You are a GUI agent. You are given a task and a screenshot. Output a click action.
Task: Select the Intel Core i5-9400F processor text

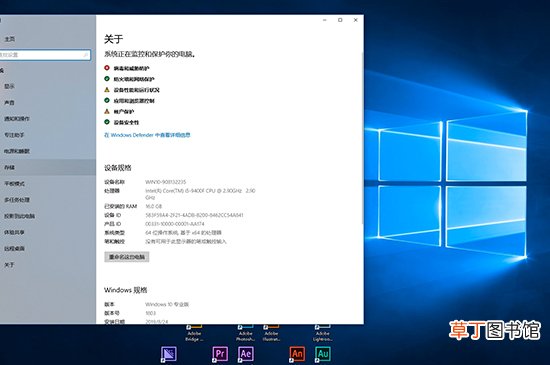(200, 194)
